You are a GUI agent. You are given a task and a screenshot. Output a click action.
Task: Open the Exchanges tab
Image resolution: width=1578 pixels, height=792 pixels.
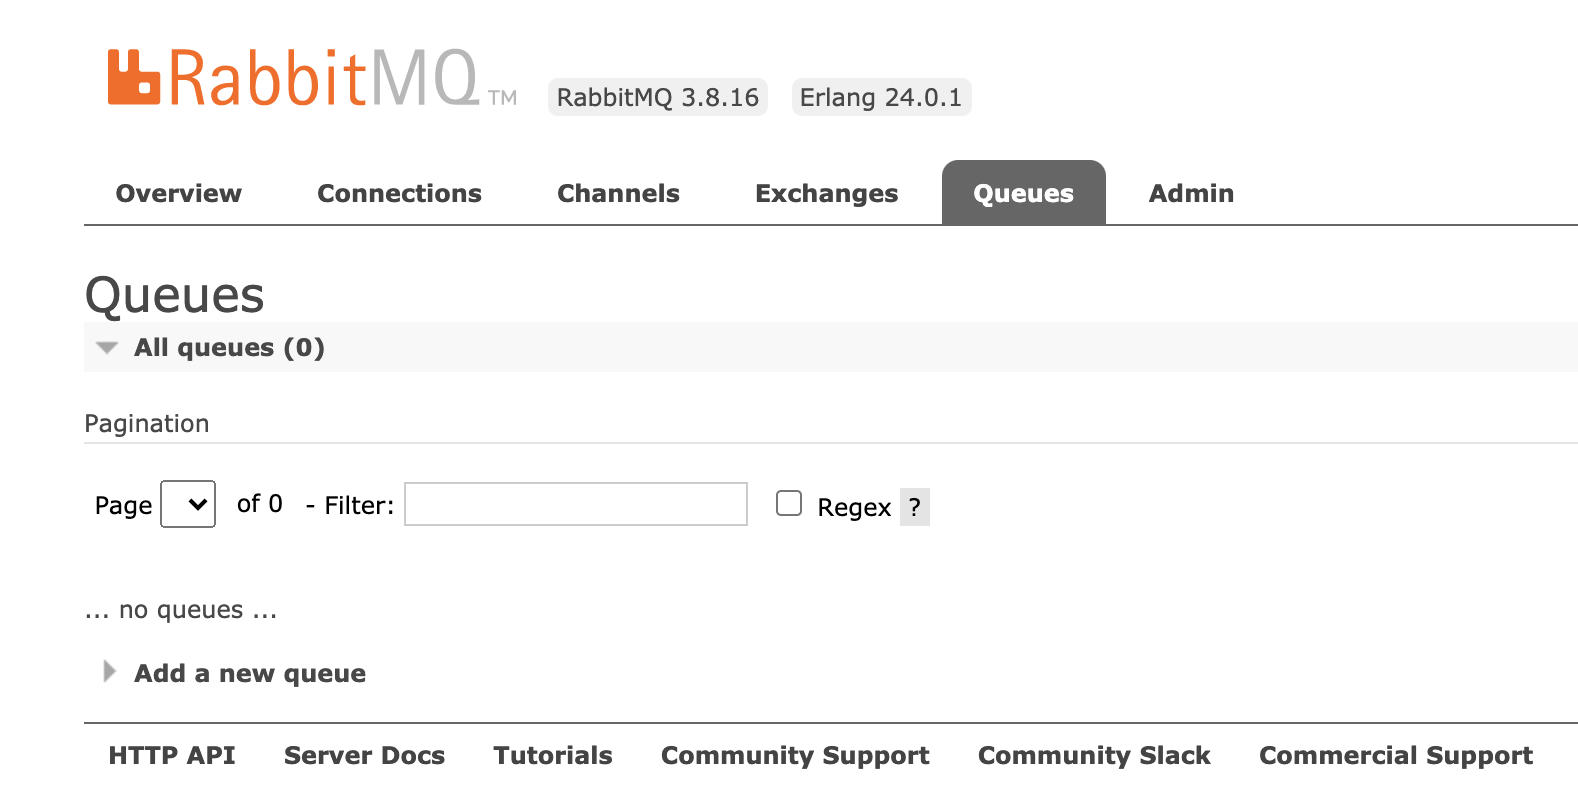pos(826,193)
